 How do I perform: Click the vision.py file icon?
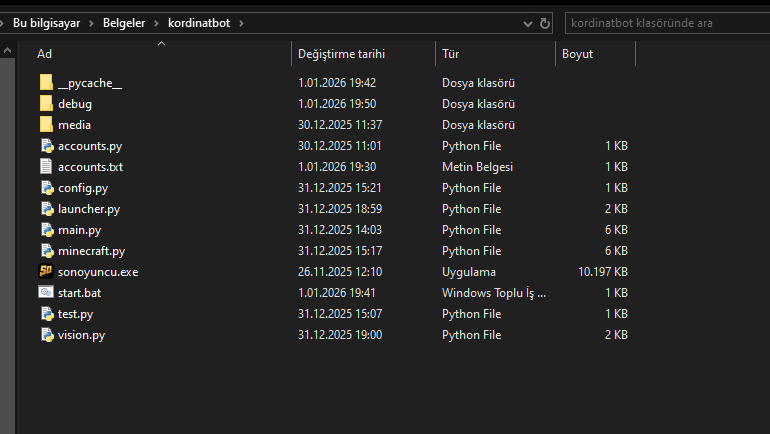(47, 335)
